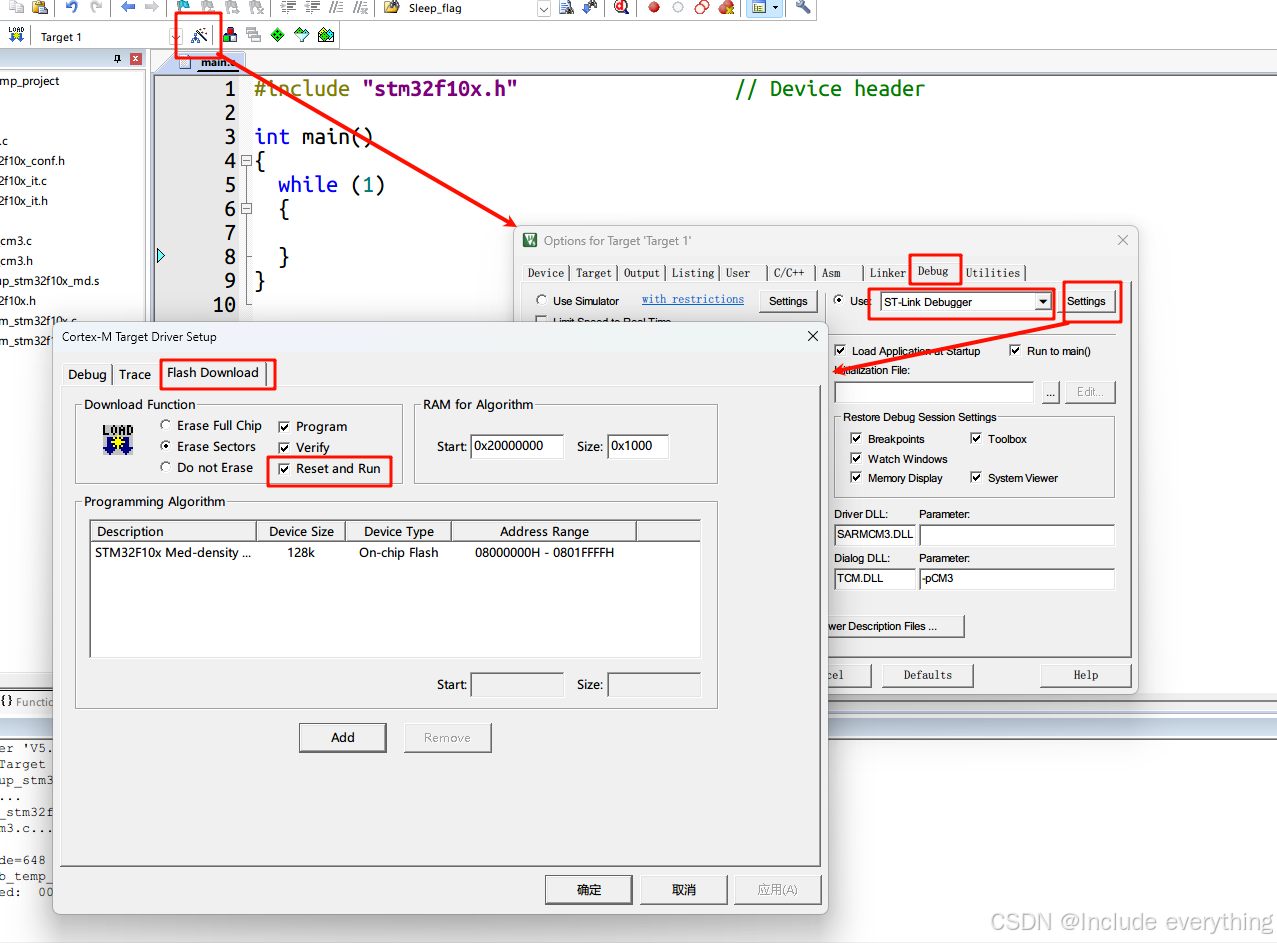Select Use Simulator radio in Options dialog
Screen dimensions: 1277x943
pyautogui.click(x=541, y=301)
